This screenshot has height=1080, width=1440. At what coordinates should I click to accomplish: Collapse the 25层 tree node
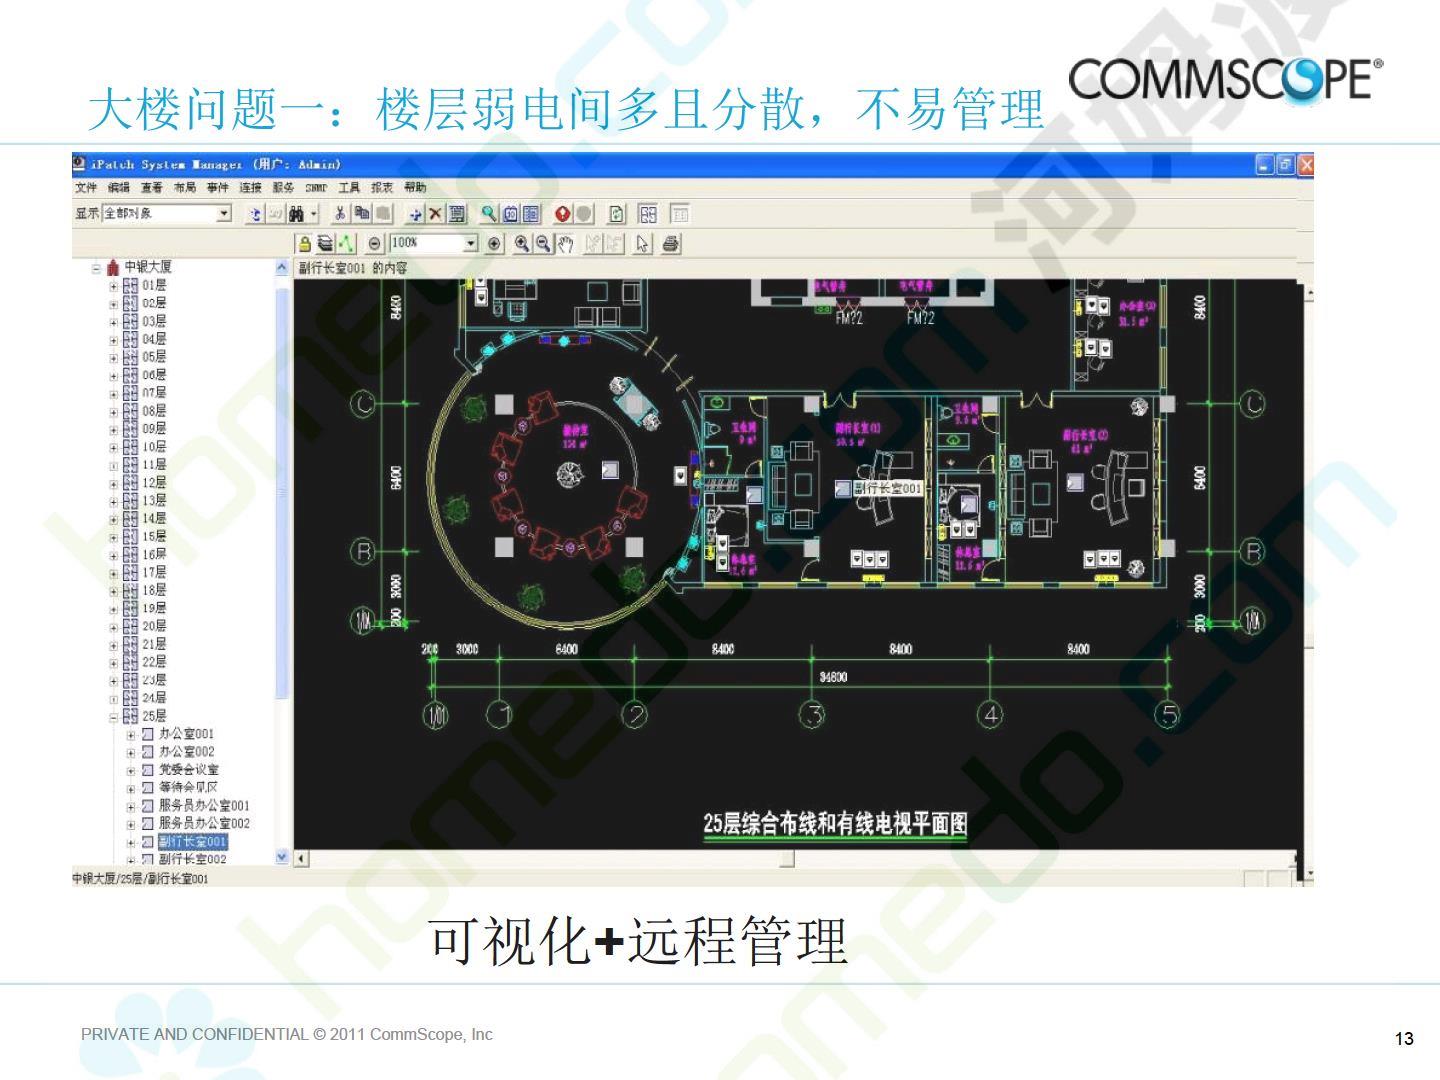click(114, 717)
